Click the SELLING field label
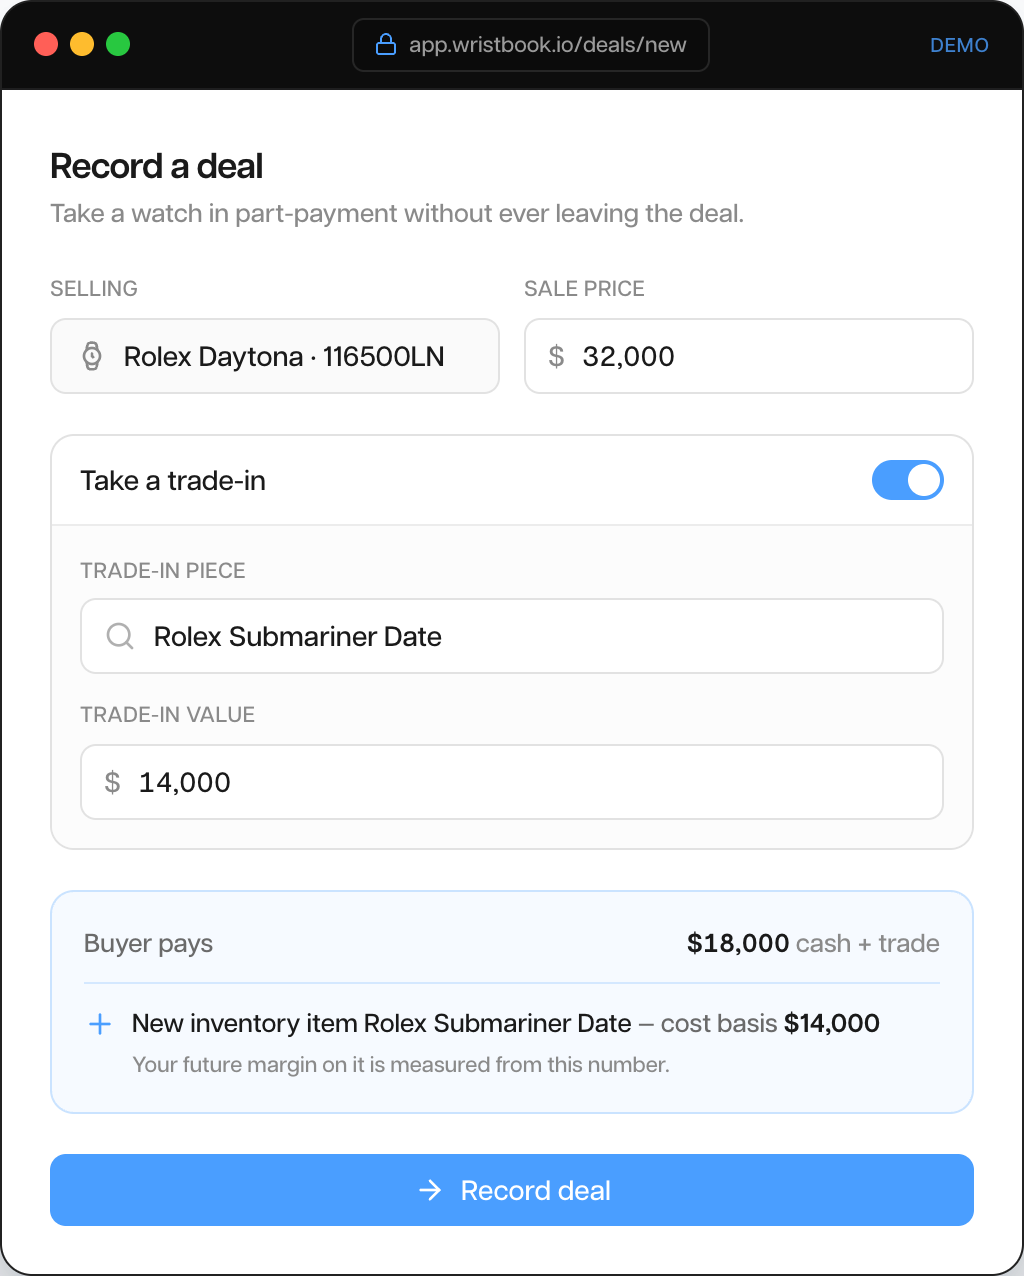 (x=94, y=289)
